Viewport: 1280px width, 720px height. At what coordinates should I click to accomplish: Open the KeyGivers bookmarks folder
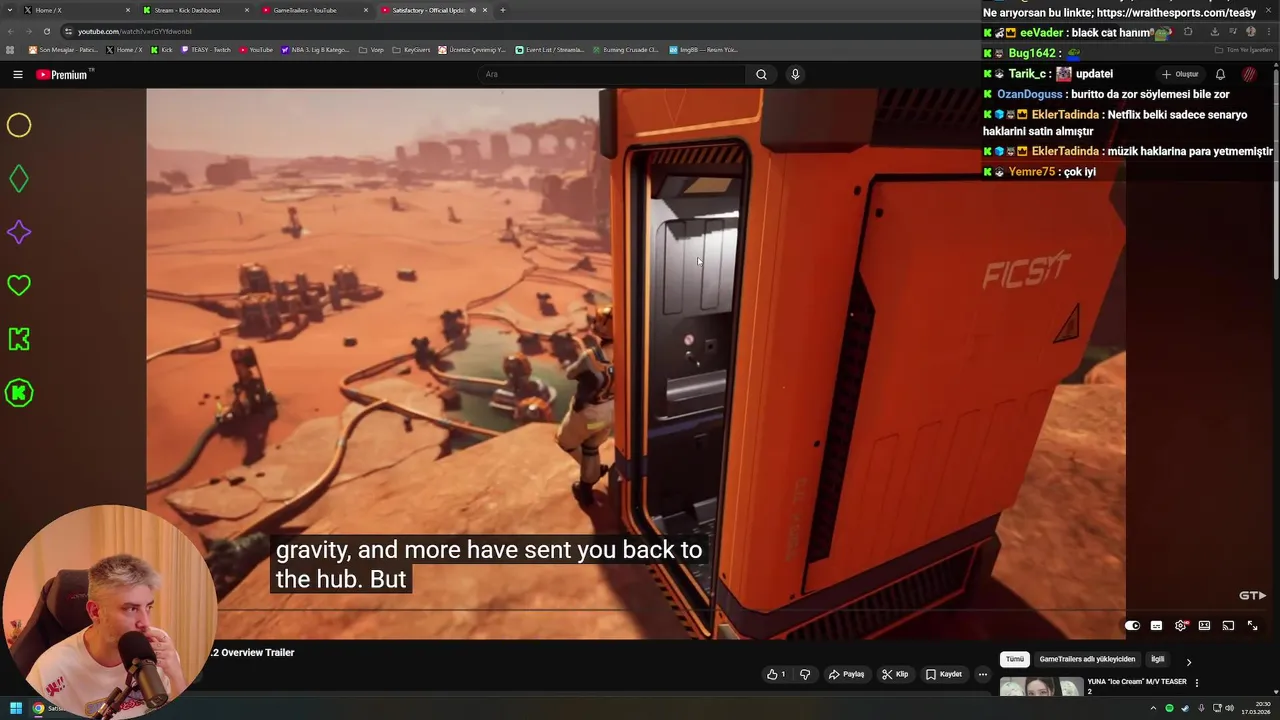tap(411, 50)
